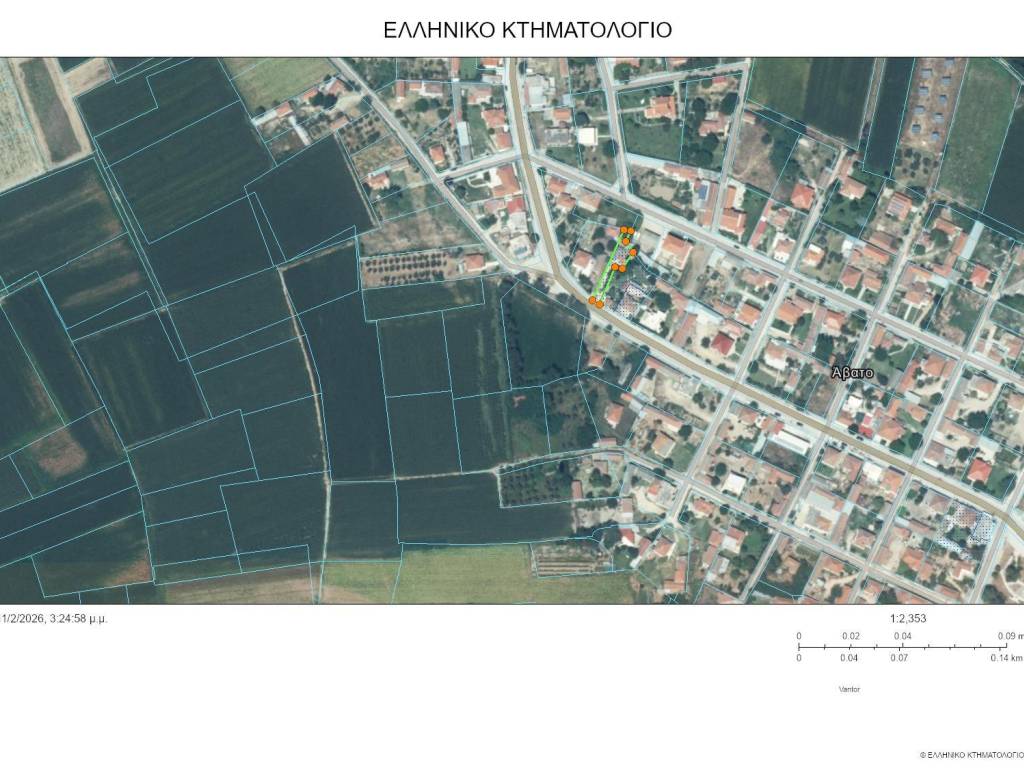This screenshot has width=1024, height=768.
Task: Click the 1:2,353 map scale ratio
Action: click(907, 618)
